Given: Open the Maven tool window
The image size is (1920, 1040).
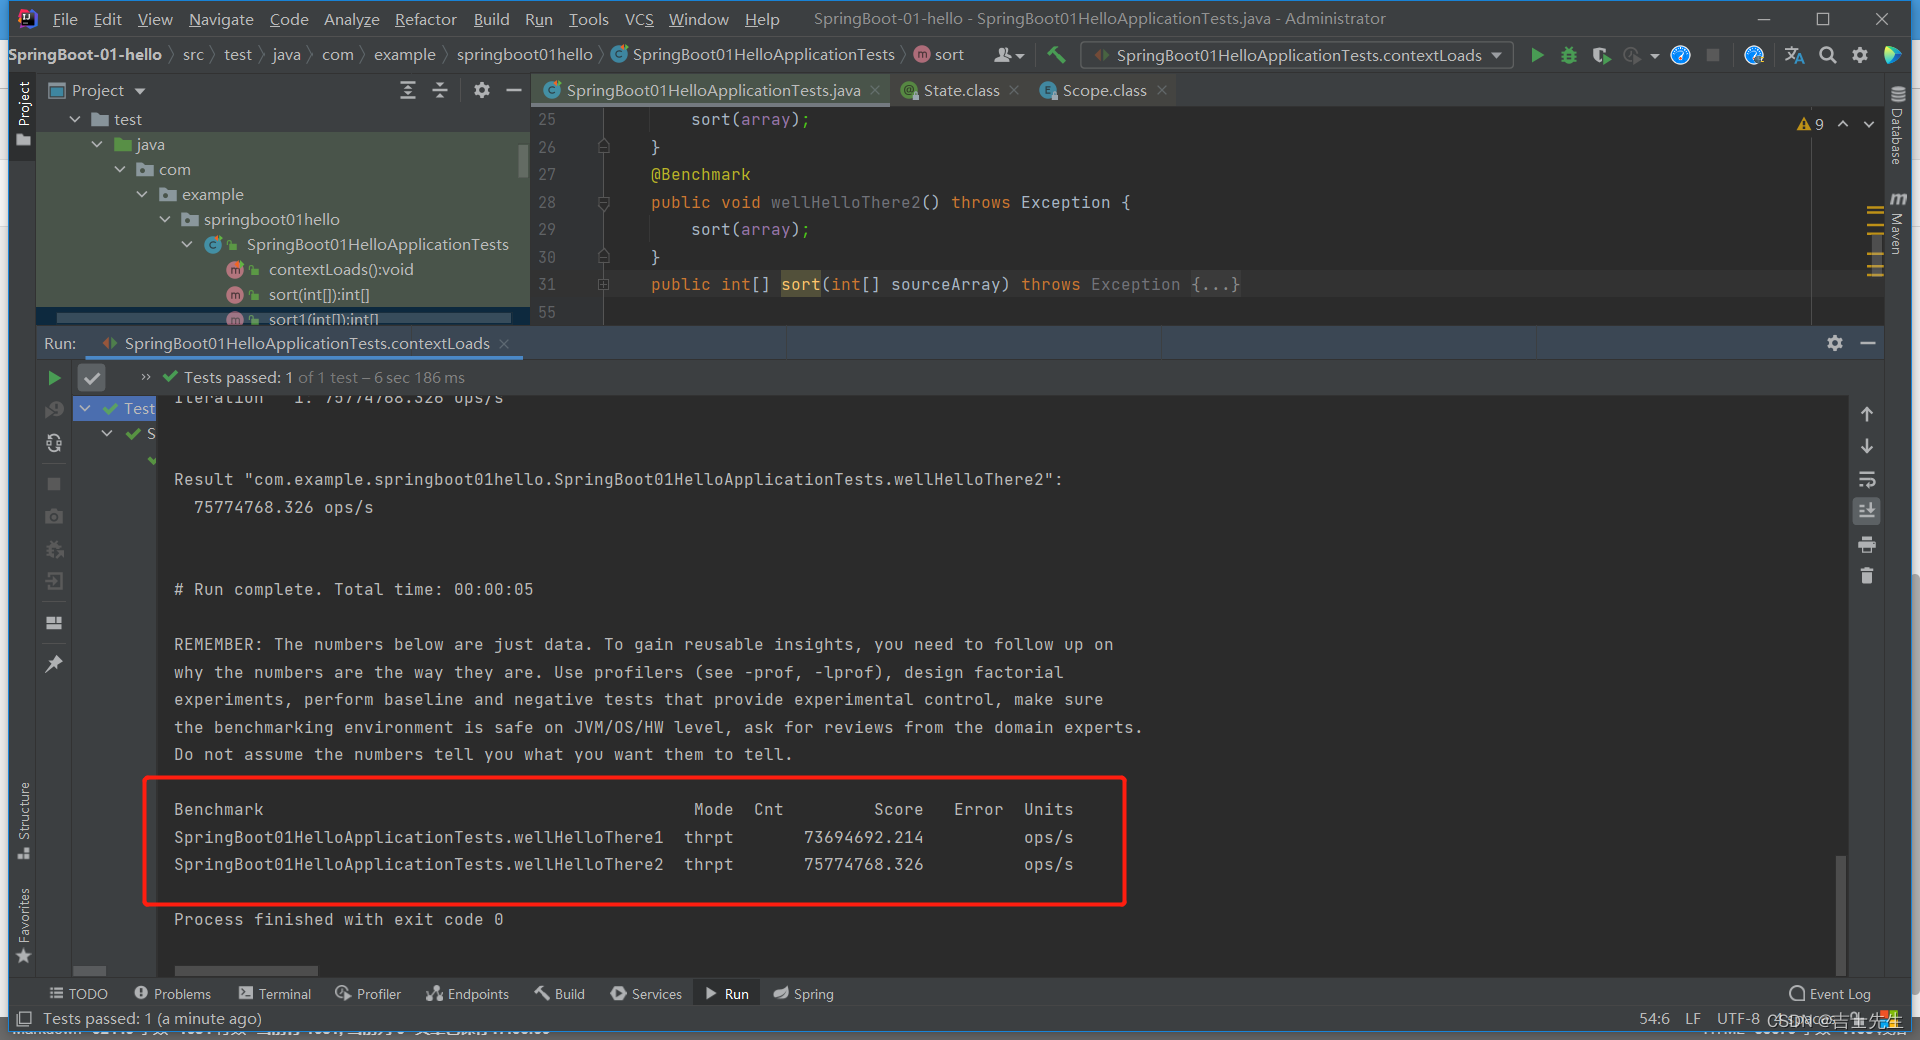Looking at the screenshot, I should coord(1897,222).
